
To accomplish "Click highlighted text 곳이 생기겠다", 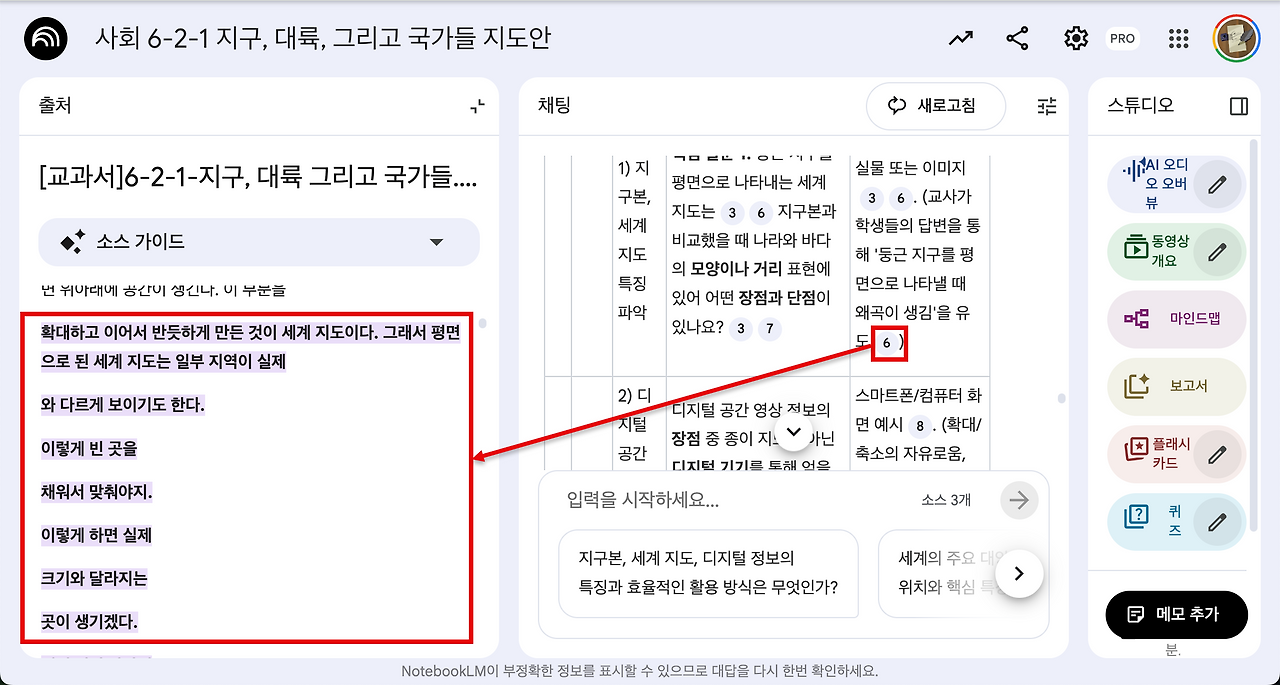I will pyautogui.click(x=89, y=622).
